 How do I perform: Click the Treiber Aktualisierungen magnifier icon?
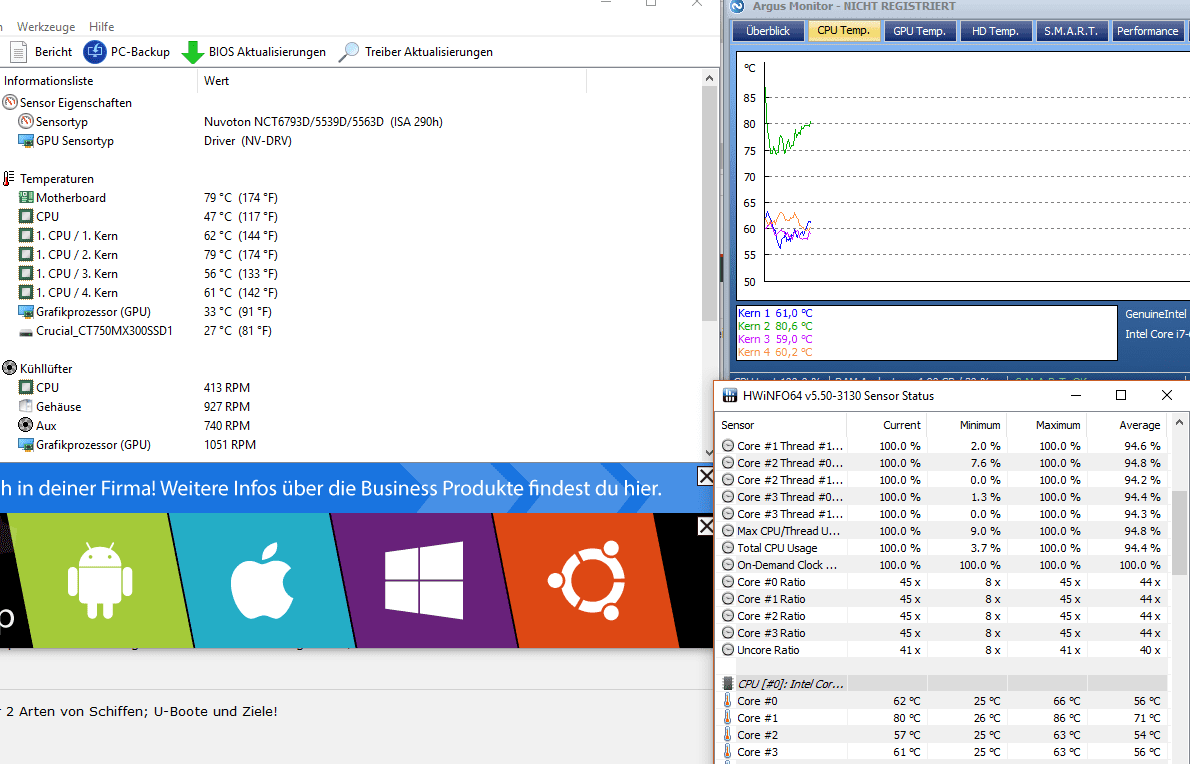(348, 52)
